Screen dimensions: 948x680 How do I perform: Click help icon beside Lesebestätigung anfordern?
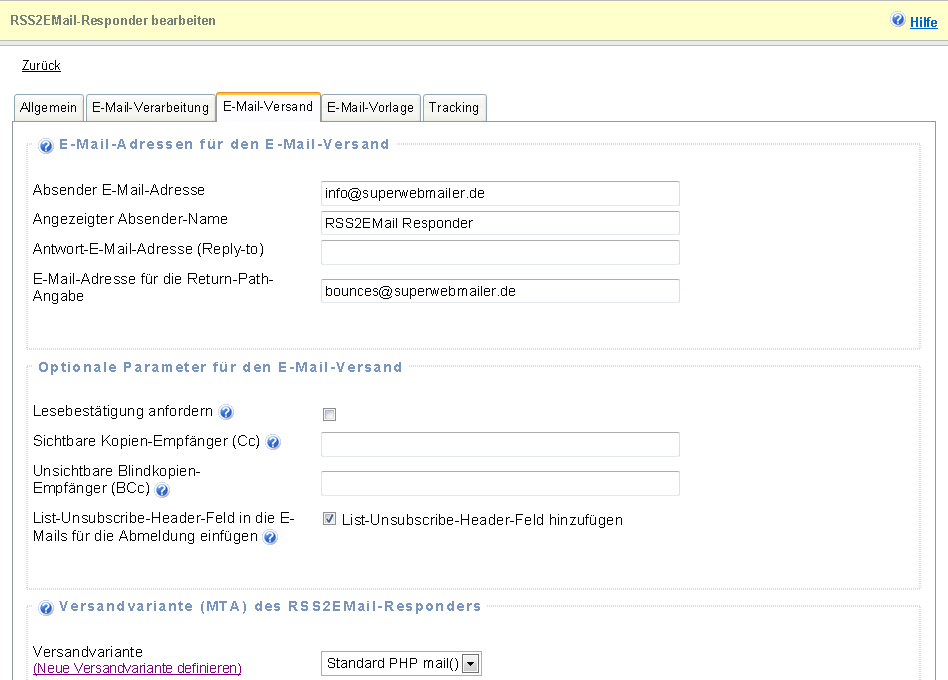point(226,412)
